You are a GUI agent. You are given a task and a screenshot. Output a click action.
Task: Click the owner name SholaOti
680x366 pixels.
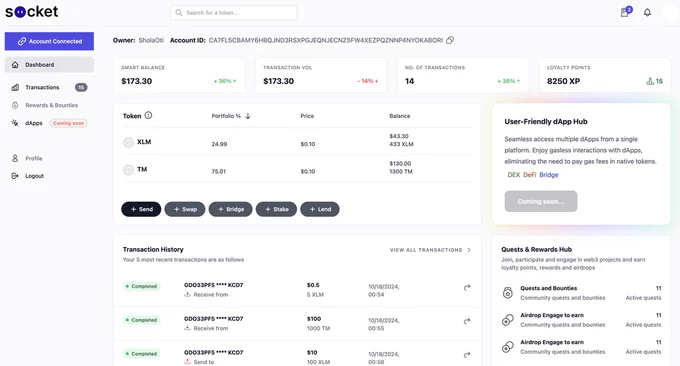pyautogui.click(x=151, y=40)
